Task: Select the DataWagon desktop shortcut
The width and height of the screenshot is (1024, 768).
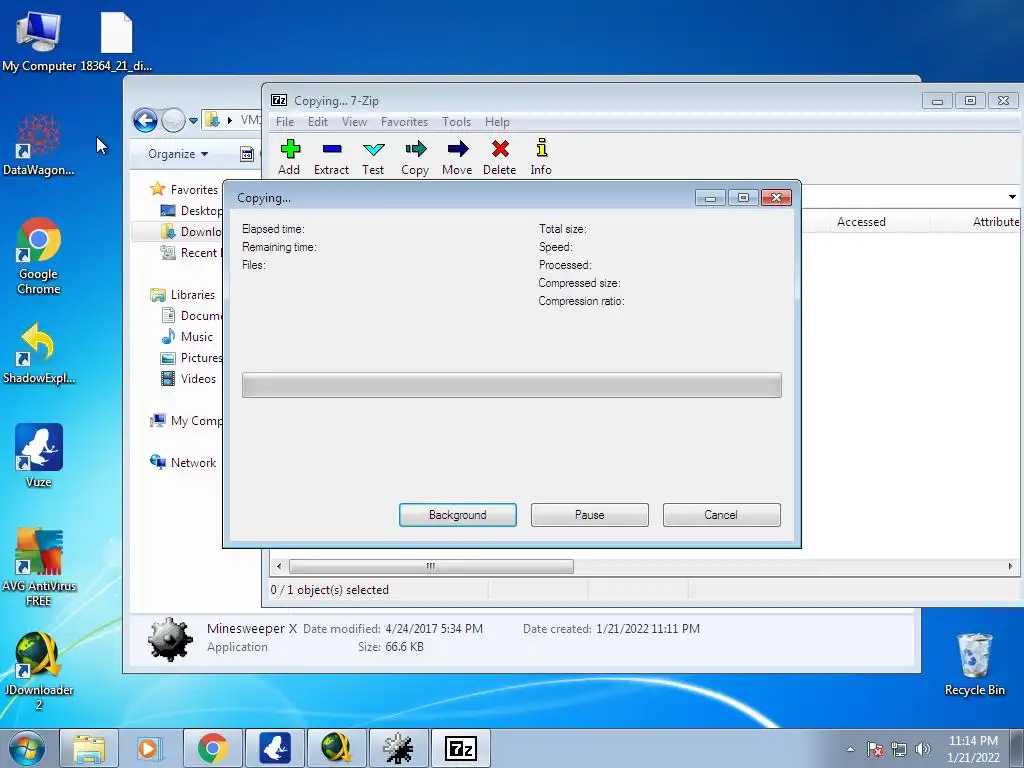Action: click(x=39, y=145)
